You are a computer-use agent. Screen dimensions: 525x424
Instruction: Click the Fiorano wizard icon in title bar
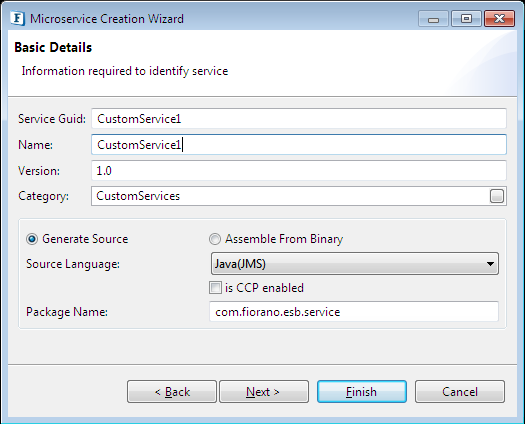click(17, 18)
